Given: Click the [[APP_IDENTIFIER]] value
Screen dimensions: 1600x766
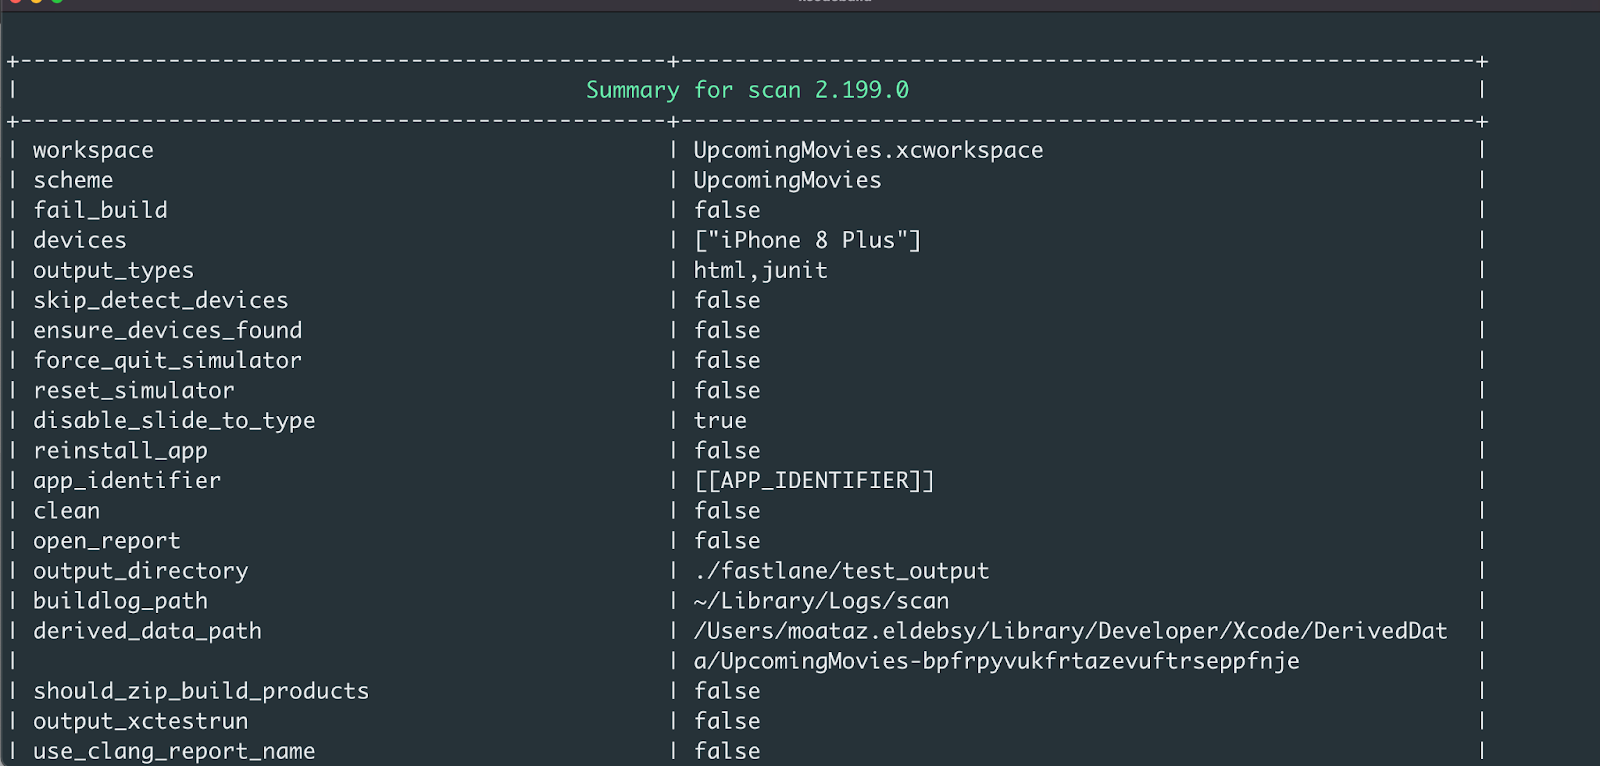Looking at the screenshot, I should tap(814, 480).
